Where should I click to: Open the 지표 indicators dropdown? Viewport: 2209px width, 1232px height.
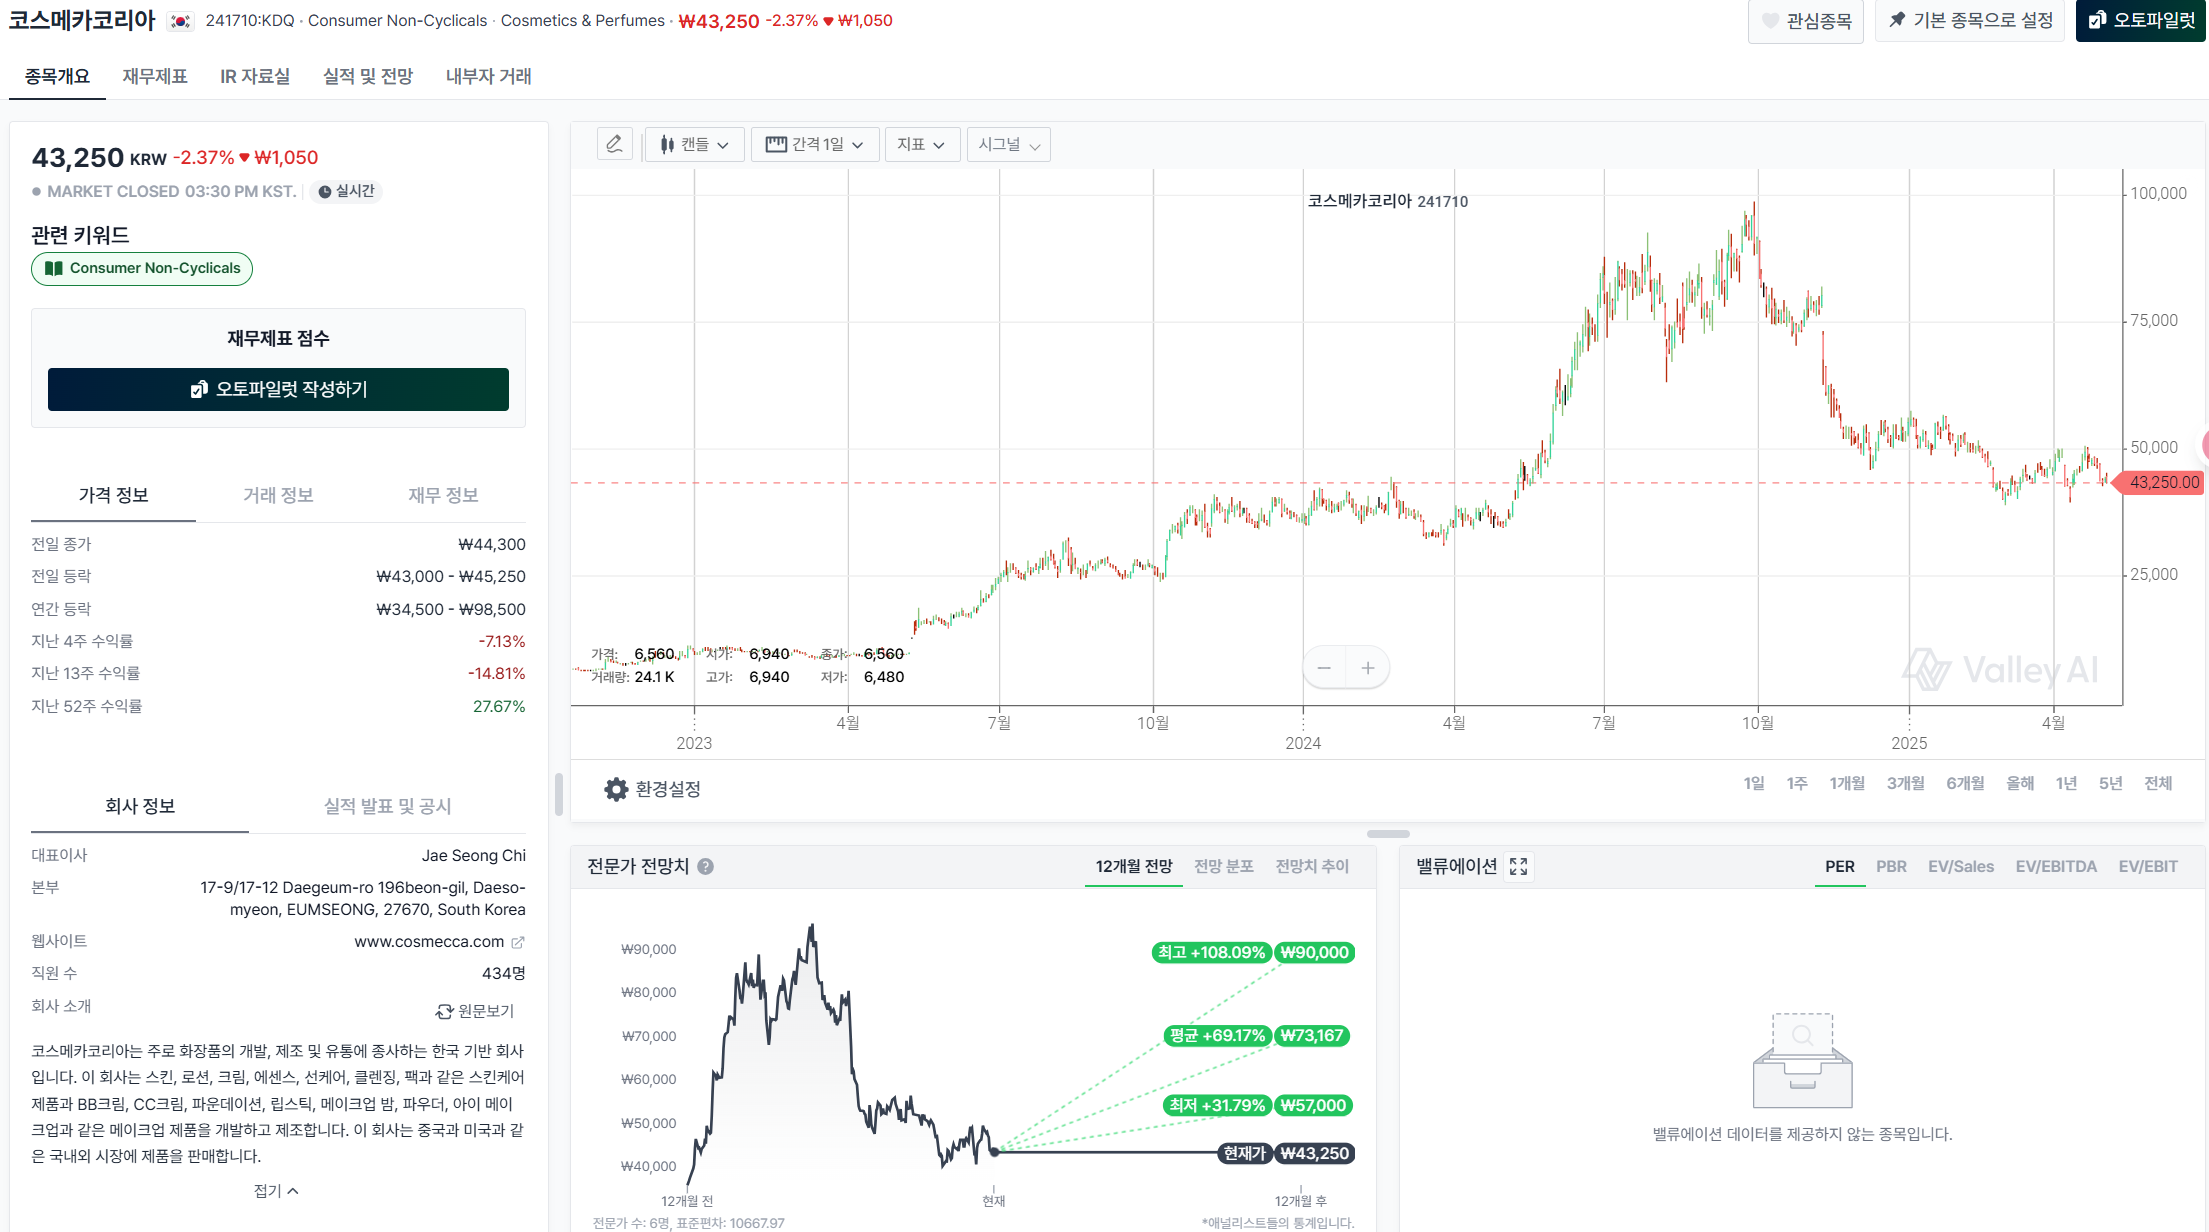click(x=921, y=145)
